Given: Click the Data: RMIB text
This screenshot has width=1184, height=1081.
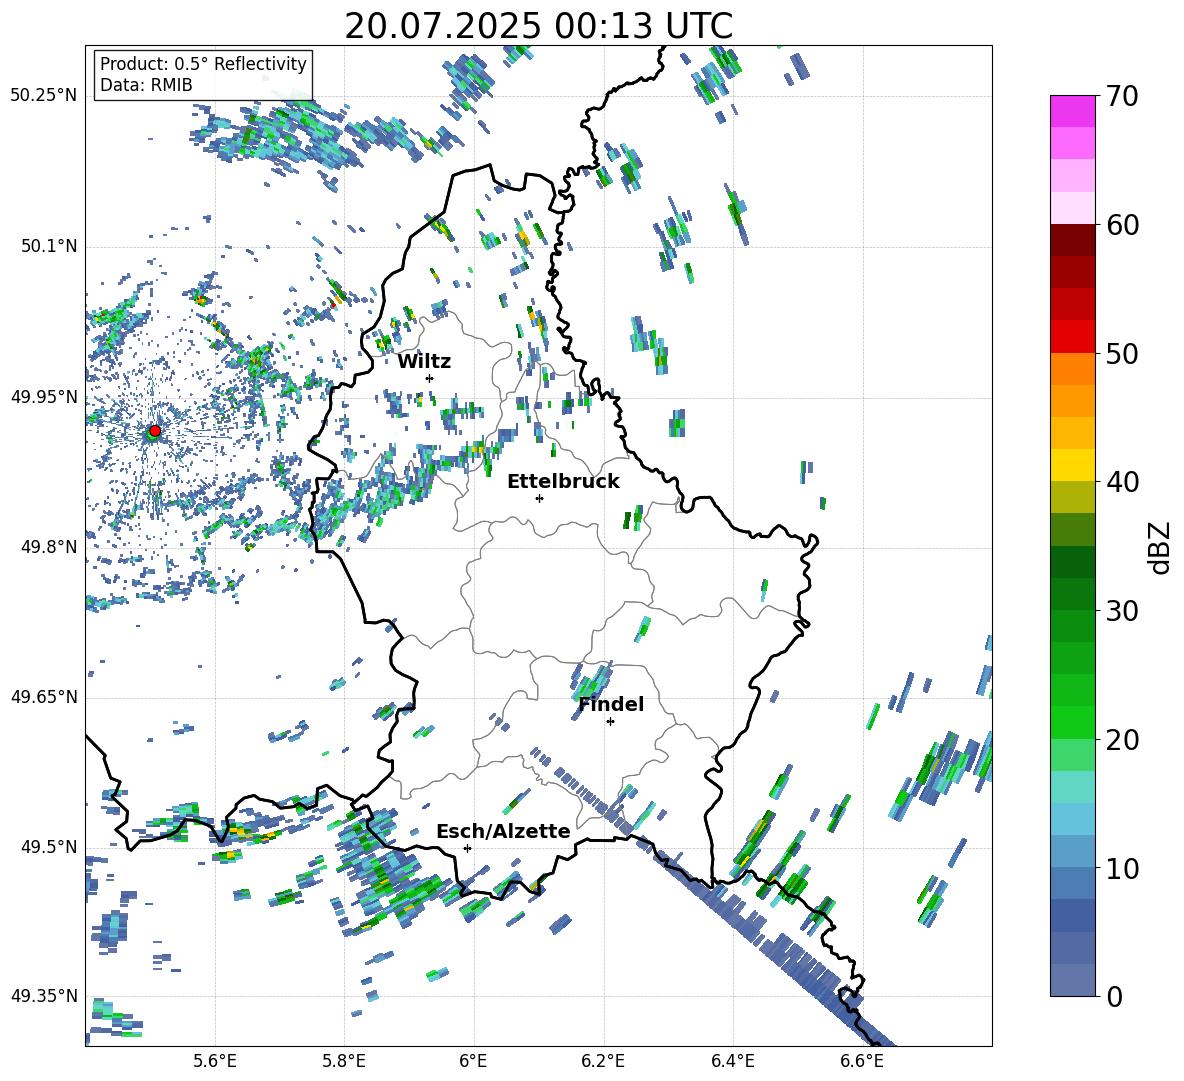Looking at the screenshot, I should tap(146, 85).
